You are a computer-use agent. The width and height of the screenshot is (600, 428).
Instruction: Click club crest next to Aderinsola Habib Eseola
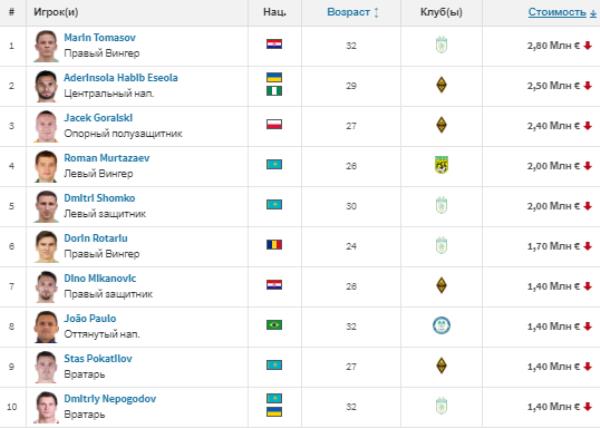coord(441,85)
